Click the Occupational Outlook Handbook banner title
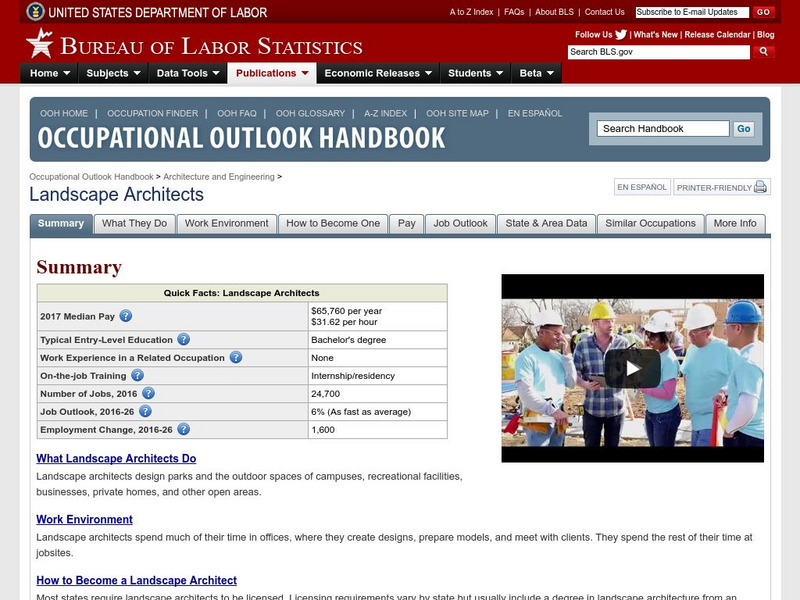Screen dimensions: 800x600 [241, 138]
